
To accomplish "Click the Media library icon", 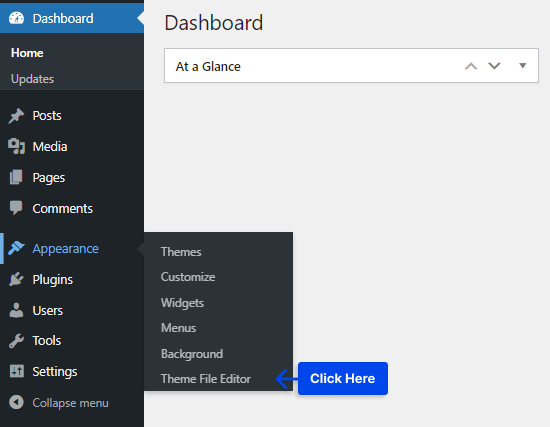I will (16, 146).
